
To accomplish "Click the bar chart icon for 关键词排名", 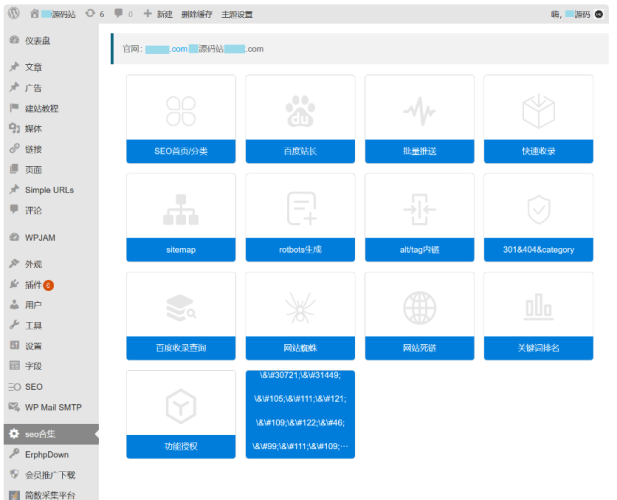I will pyautogui.click(x=538, y=306).
